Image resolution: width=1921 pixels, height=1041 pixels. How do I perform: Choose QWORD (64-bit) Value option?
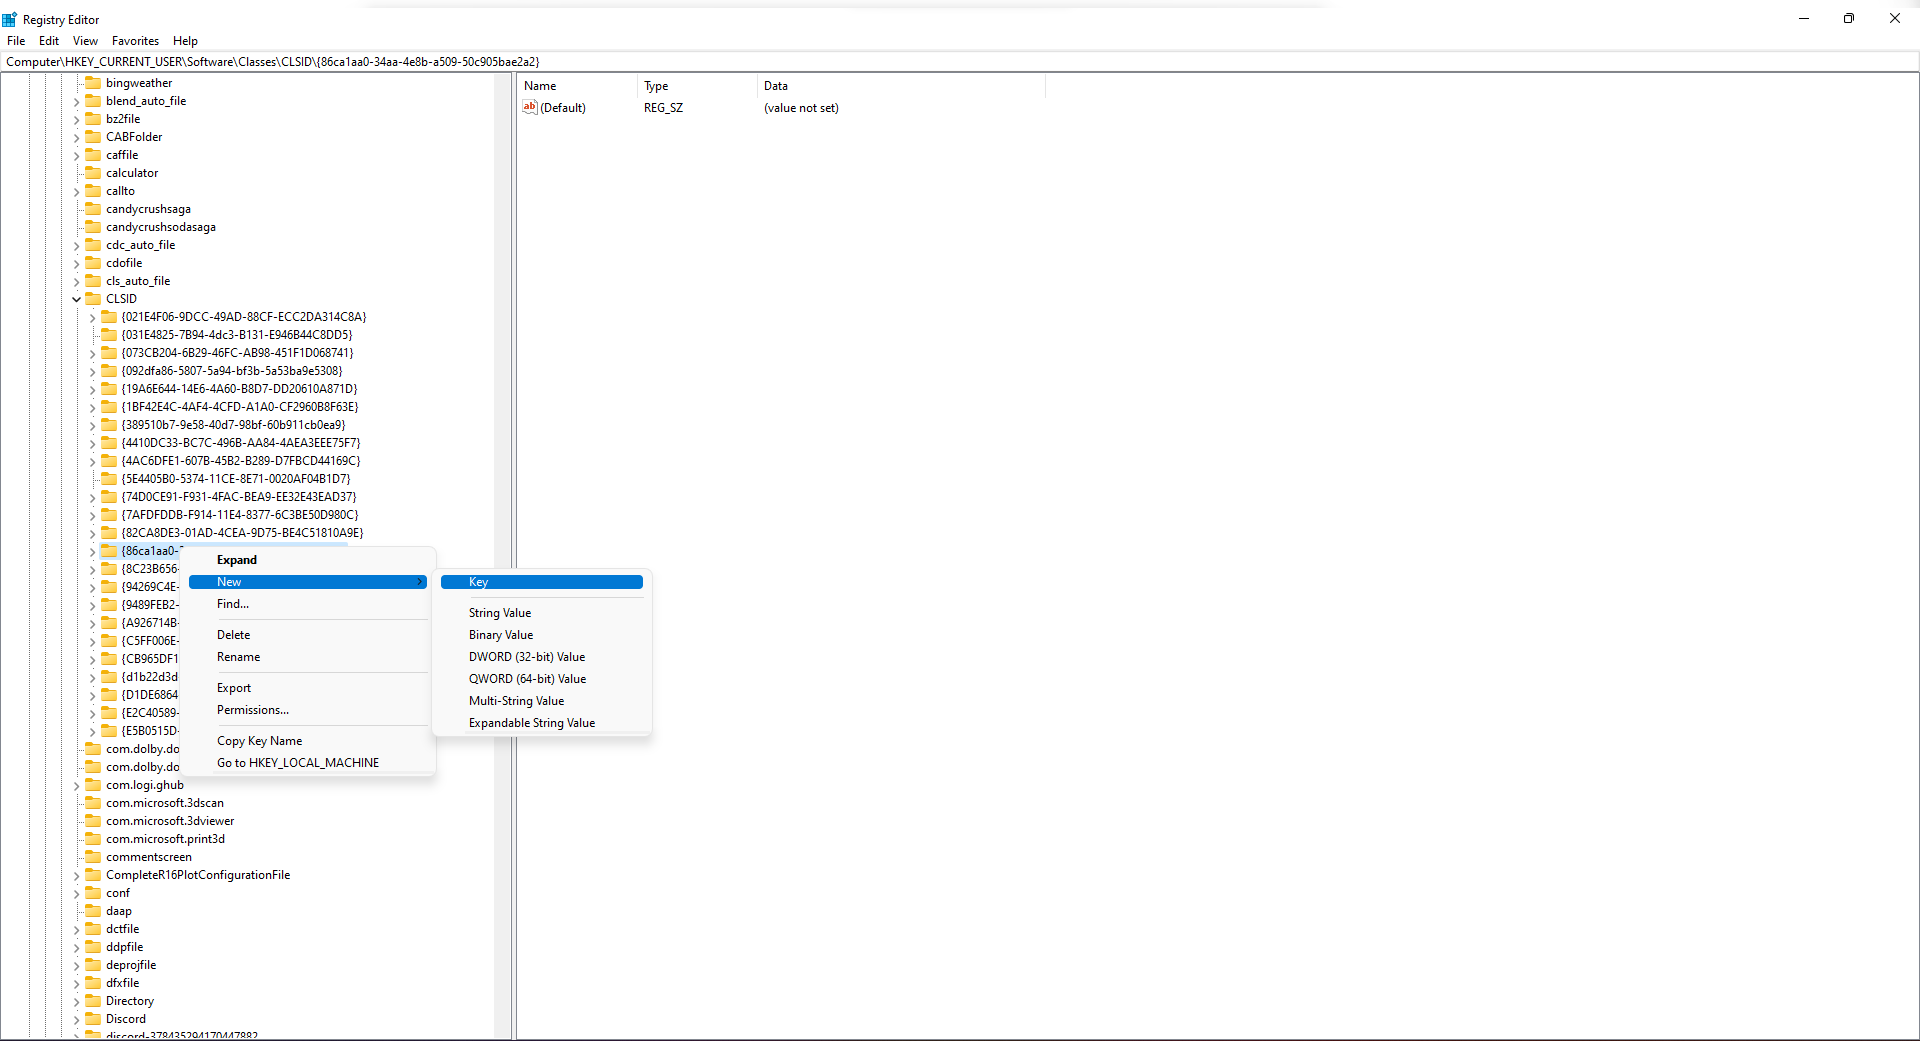(542, 679)
